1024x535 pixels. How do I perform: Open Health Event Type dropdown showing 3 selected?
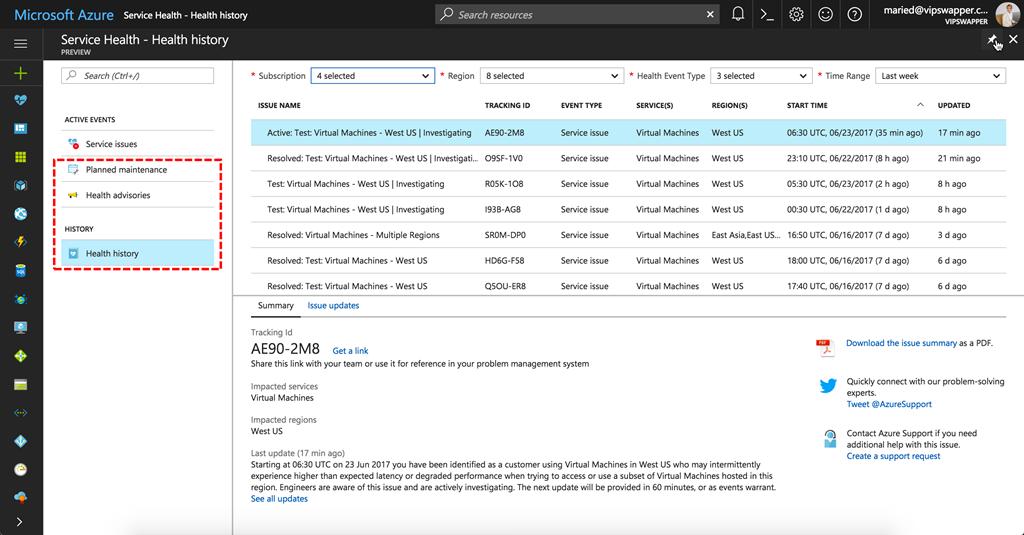coord(761,76)
